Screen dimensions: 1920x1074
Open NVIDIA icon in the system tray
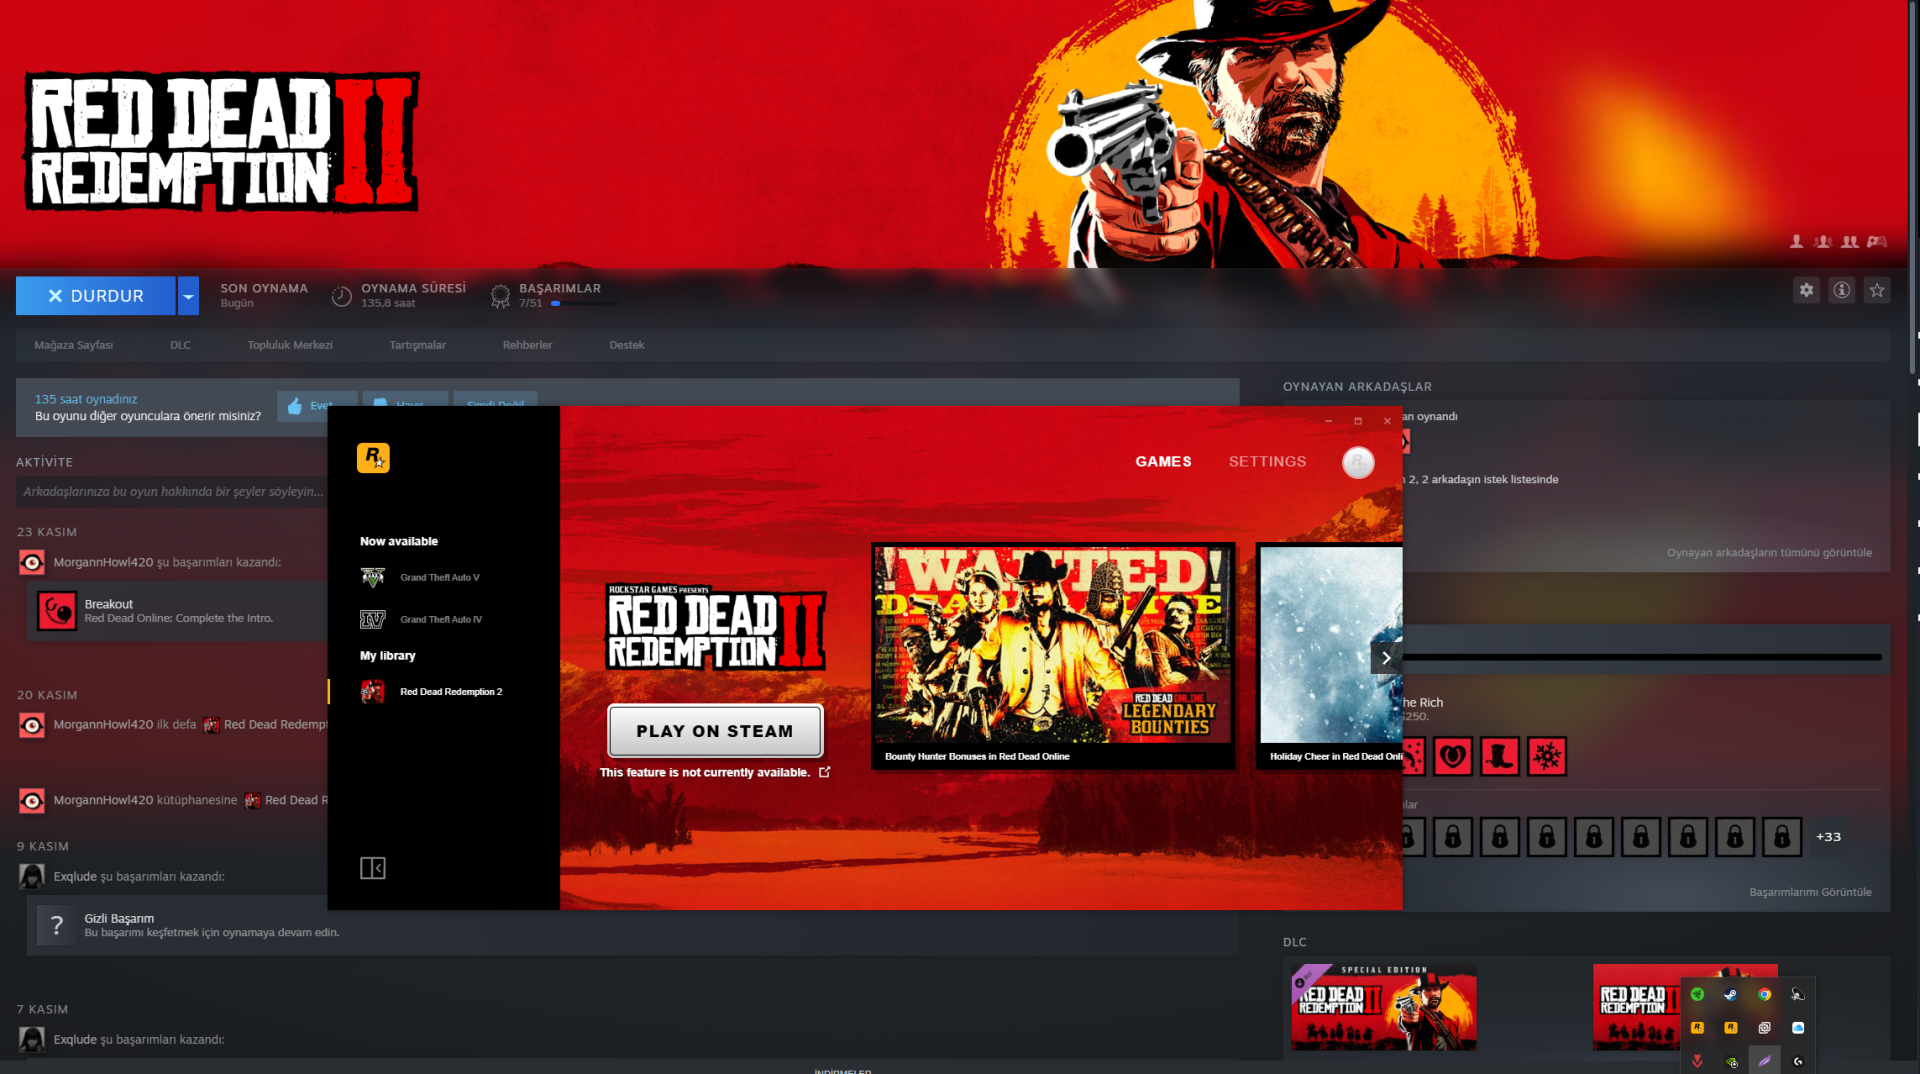point(1731,1062)
